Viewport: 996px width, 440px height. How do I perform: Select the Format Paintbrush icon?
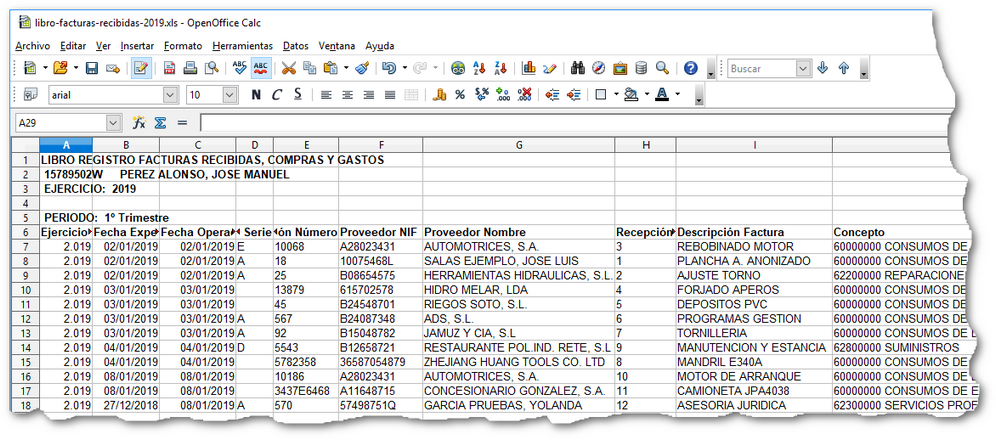[x=362, y=68]
